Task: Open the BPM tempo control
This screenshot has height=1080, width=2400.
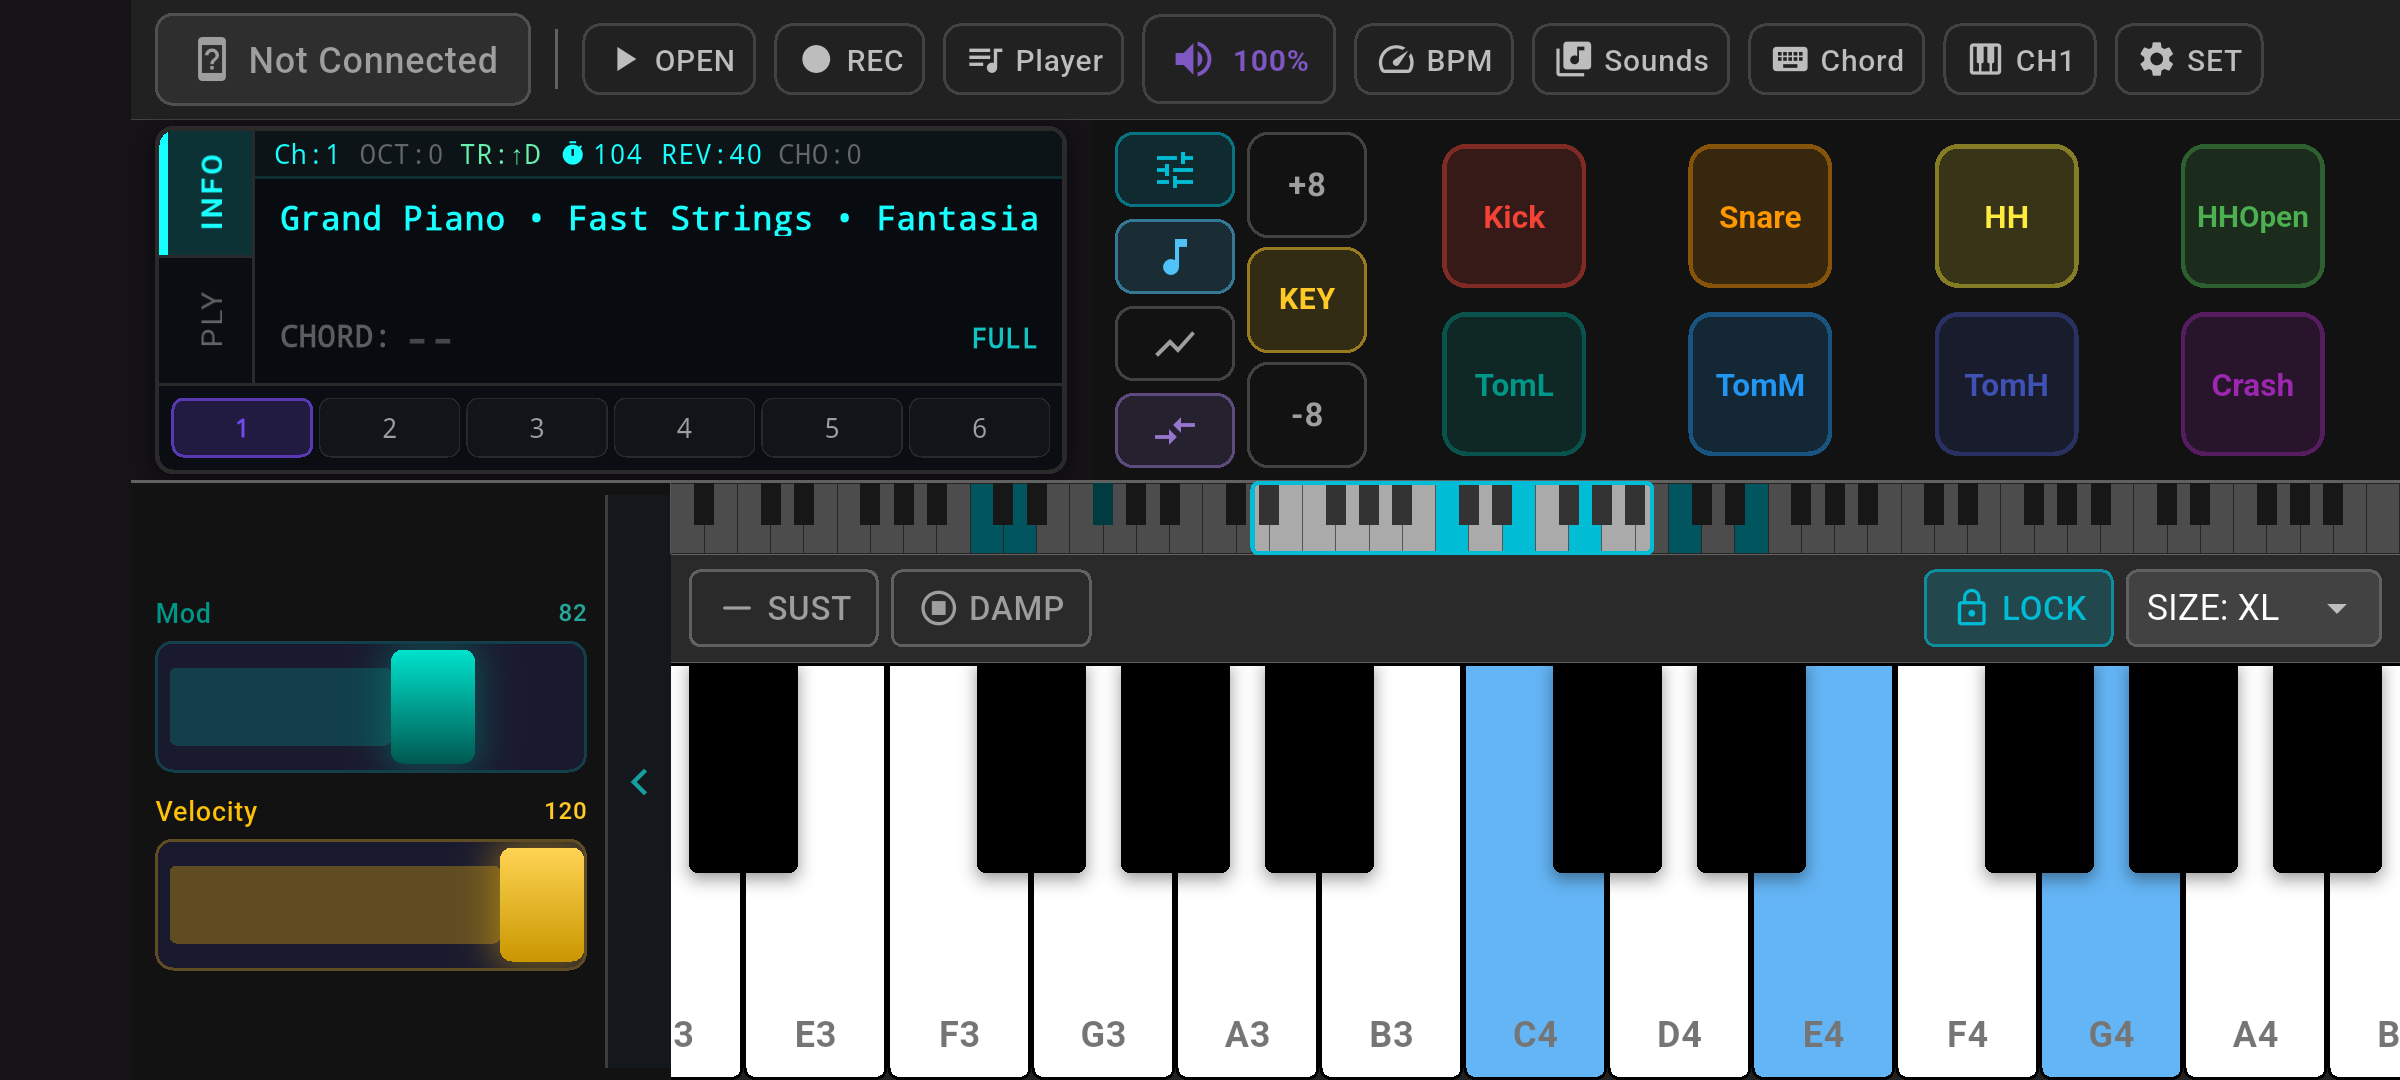Action: tap(1434, 60)
